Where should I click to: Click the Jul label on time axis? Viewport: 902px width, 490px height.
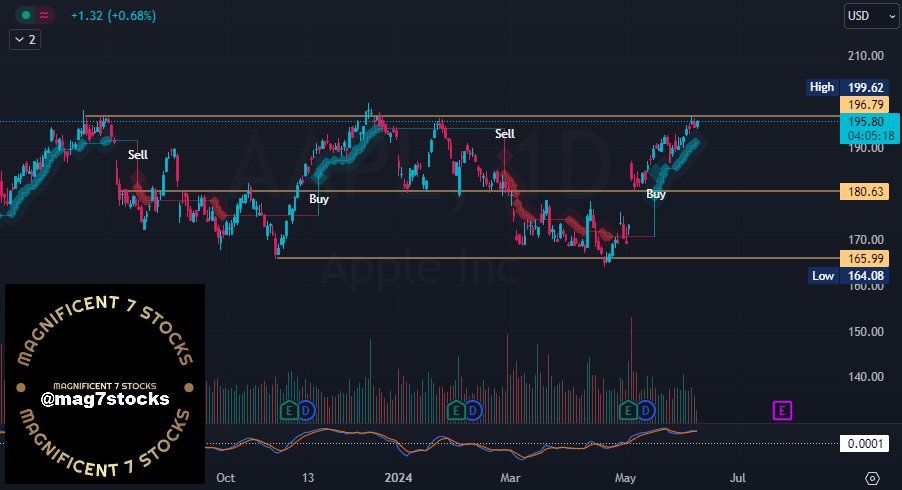coord(737,478)
